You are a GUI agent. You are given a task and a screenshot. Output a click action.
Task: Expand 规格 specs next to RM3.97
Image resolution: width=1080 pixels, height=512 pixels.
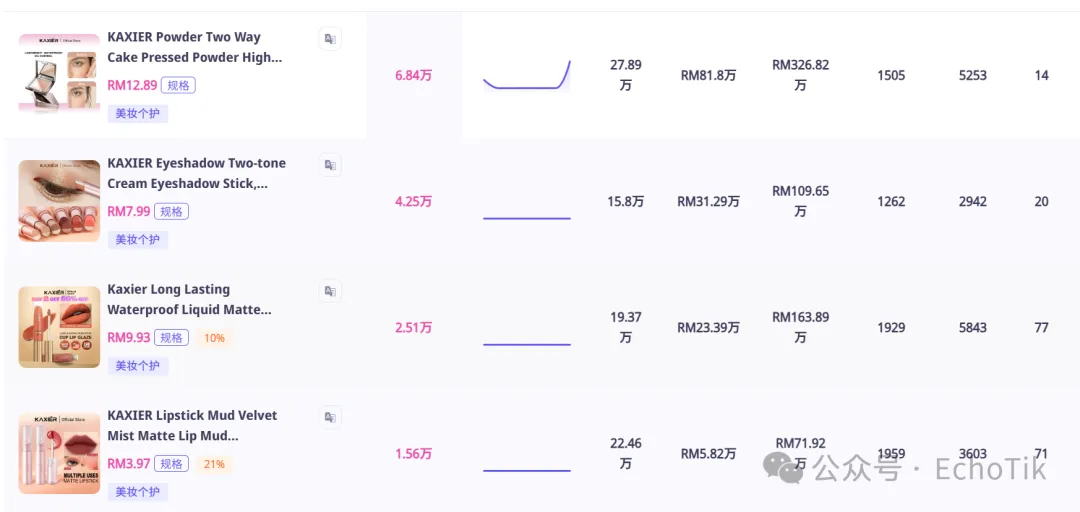tap(171, 464)
